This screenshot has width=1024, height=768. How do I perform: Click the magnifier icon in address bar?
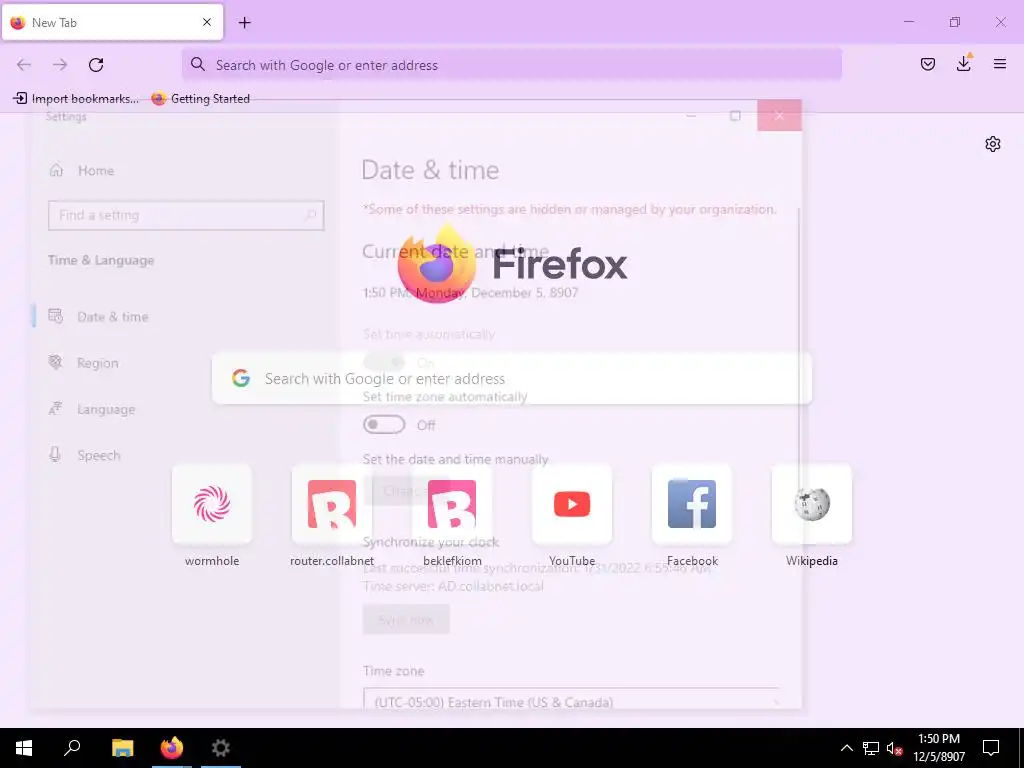(x=198, y=64)
